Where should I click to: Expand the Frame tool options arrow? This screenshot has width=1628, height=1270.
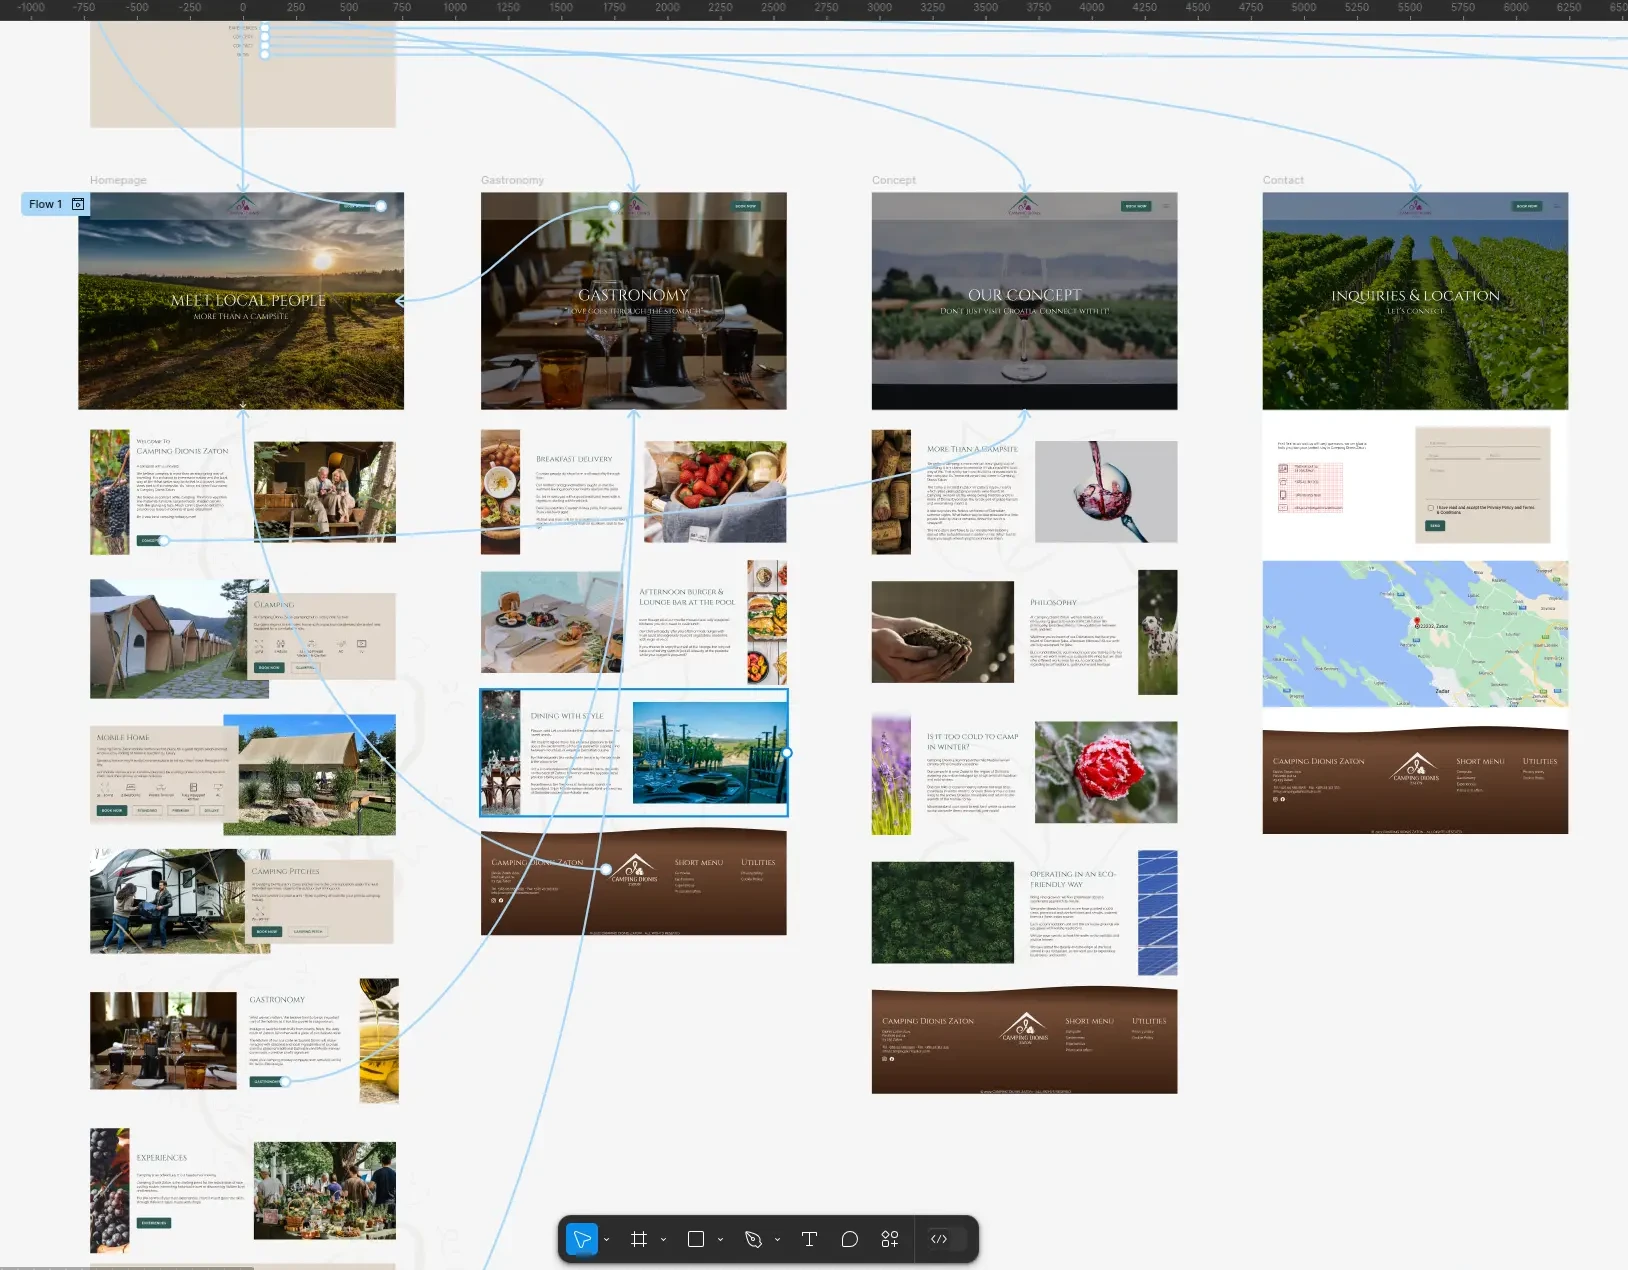[x=663, y=1240]
